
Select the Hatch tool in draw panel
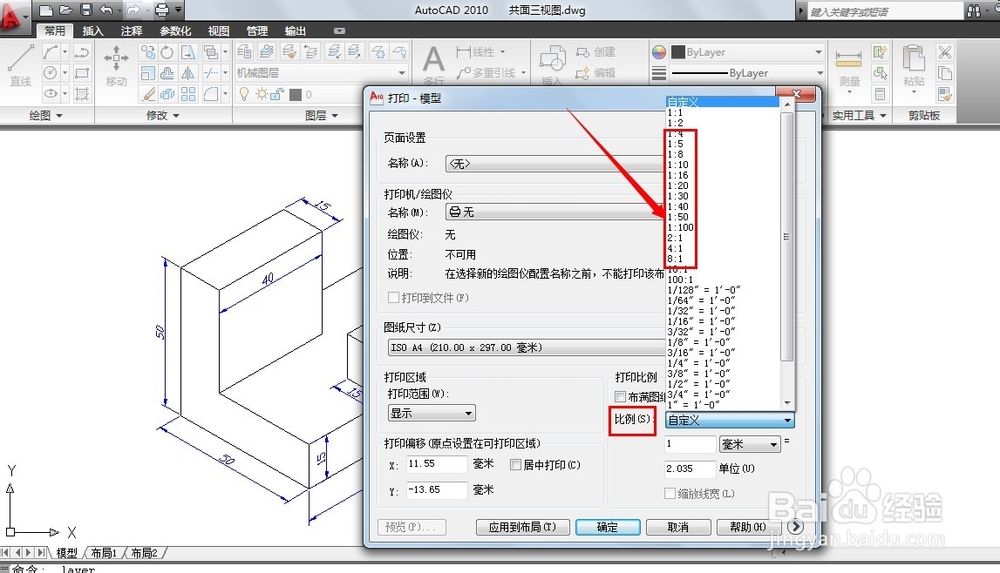(x=82, y=94)
